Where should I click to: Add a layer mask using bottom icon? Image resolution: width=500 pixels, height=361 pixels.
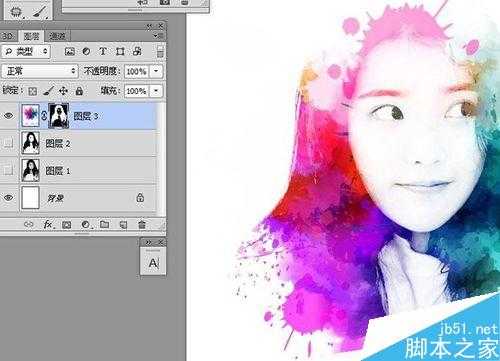pyautogui.click(x=67, y=225)
